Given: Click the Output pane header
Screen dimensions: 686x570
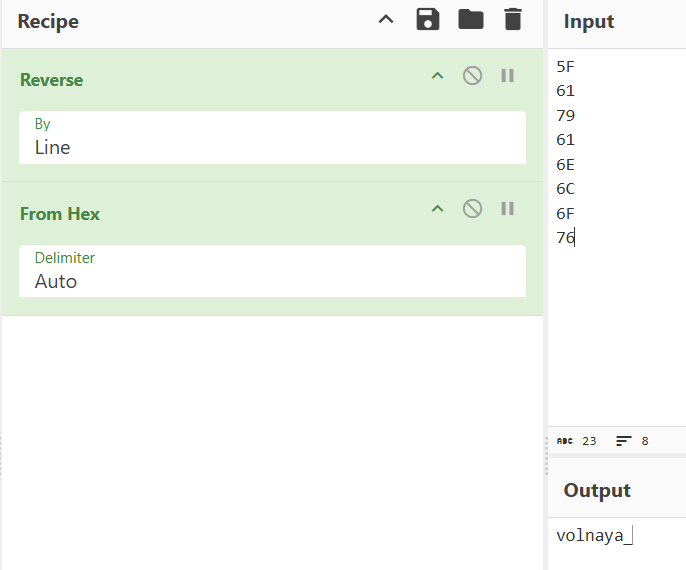Looking at the screenshot, I should pyautogui.click(x=597, y=490).
